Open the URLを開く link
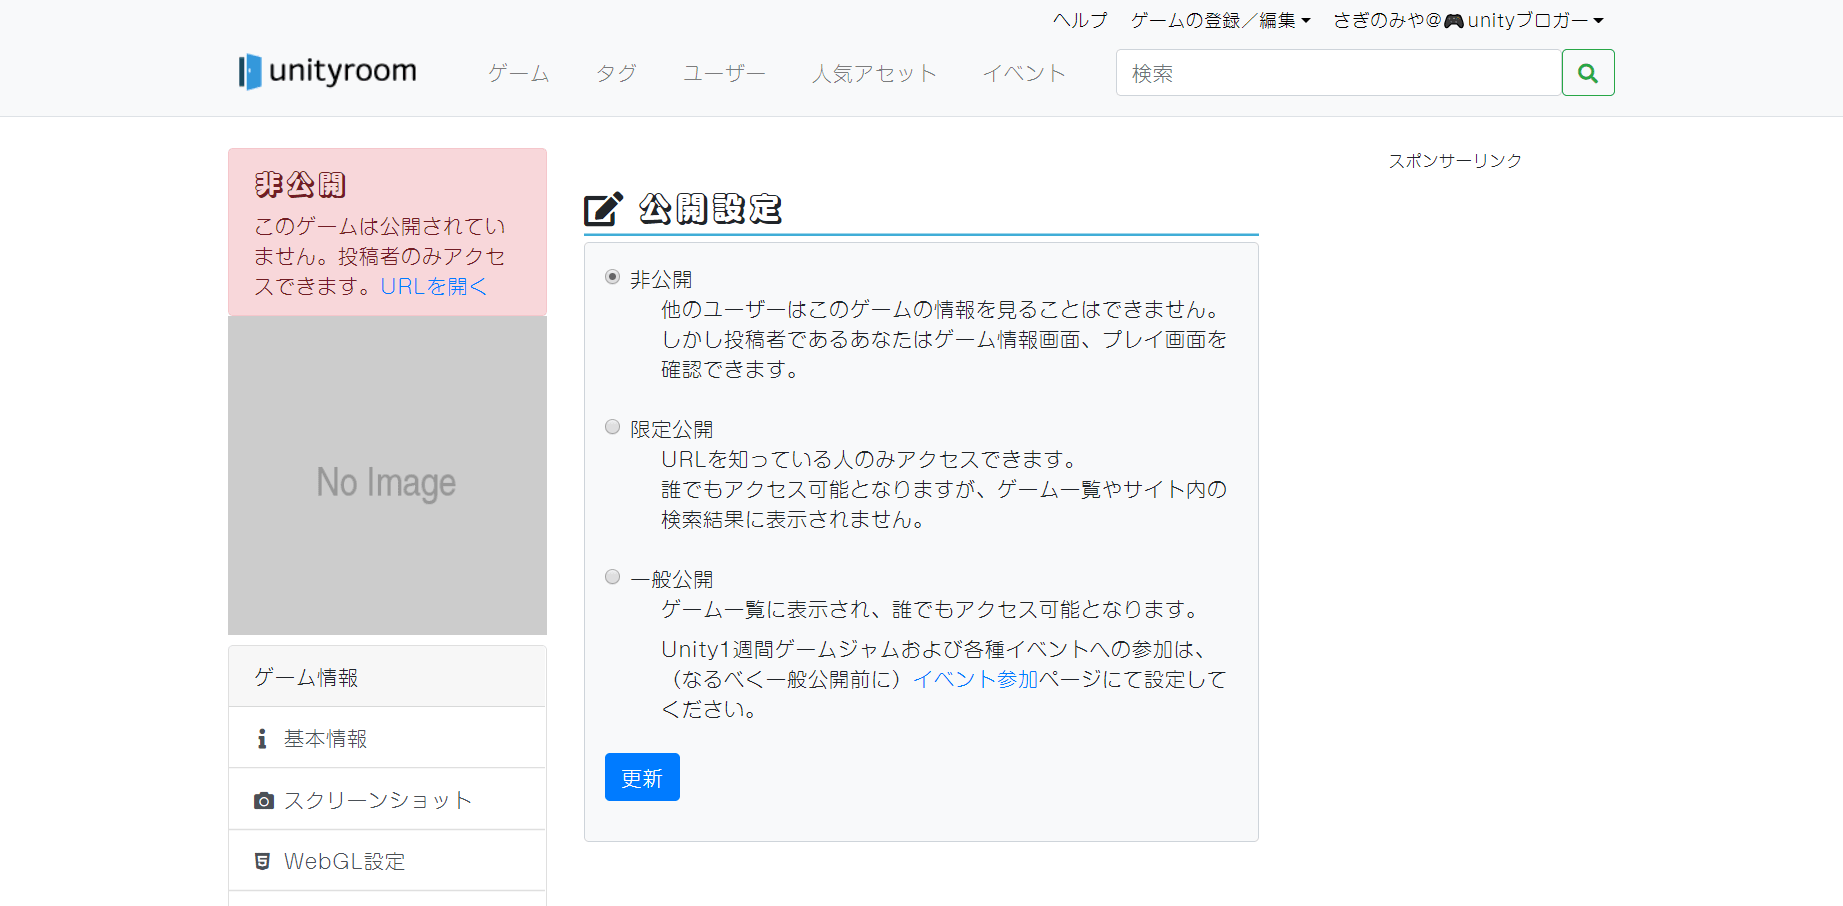1843x906 pixels. click(432, 286)
